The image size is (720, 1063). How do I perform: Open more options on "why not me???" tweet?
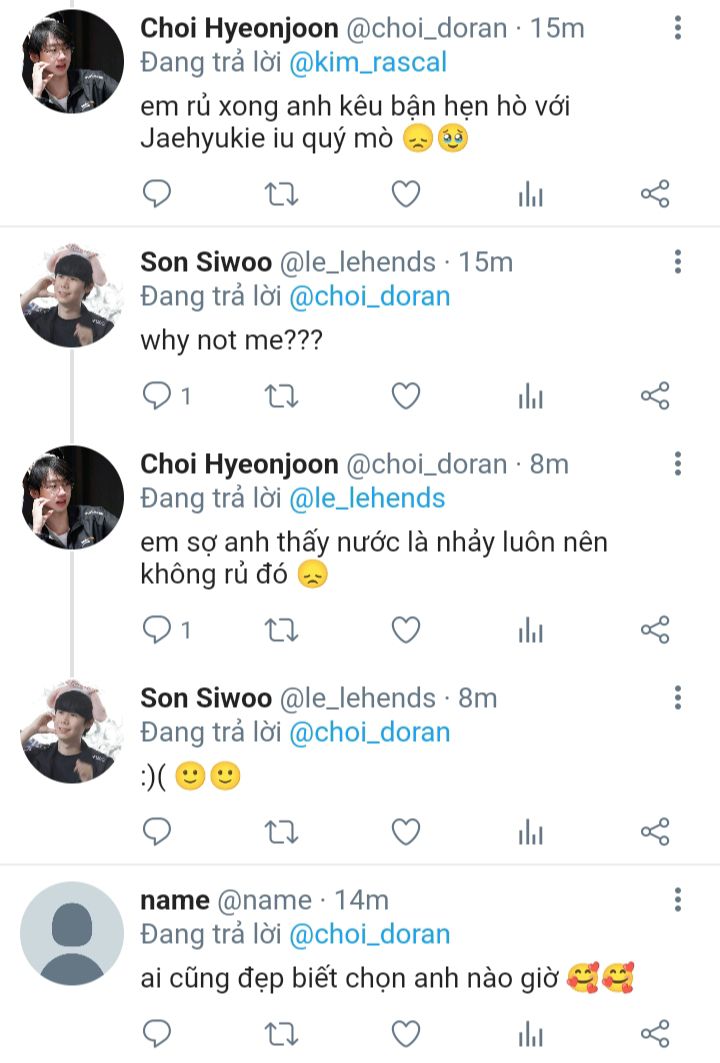[678, 262]
